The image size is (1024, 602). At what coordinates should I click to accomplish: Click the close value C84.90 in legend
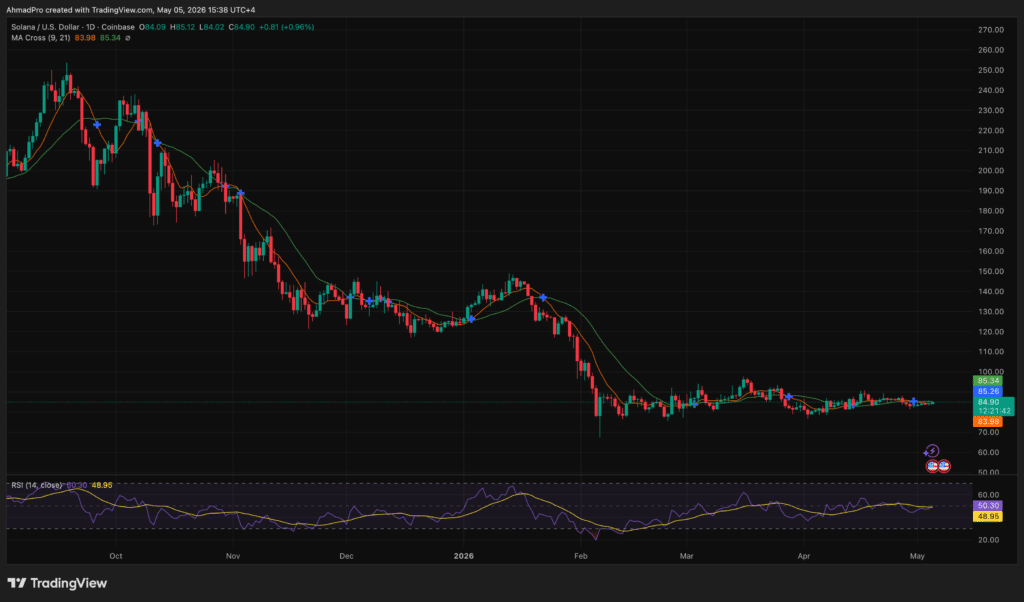pyautogui.click(x=242, y=27)
